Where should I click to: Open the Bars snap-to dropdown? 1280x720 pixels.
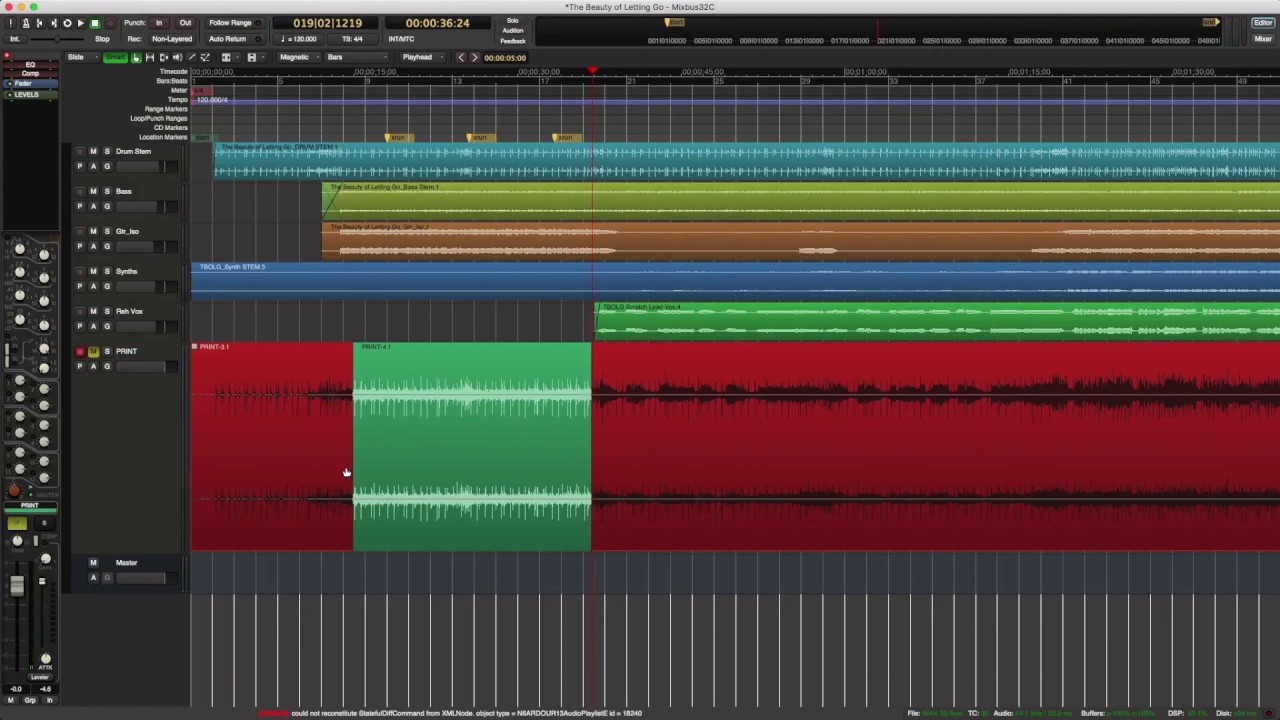pyautogui.click(x=358, y=57)
